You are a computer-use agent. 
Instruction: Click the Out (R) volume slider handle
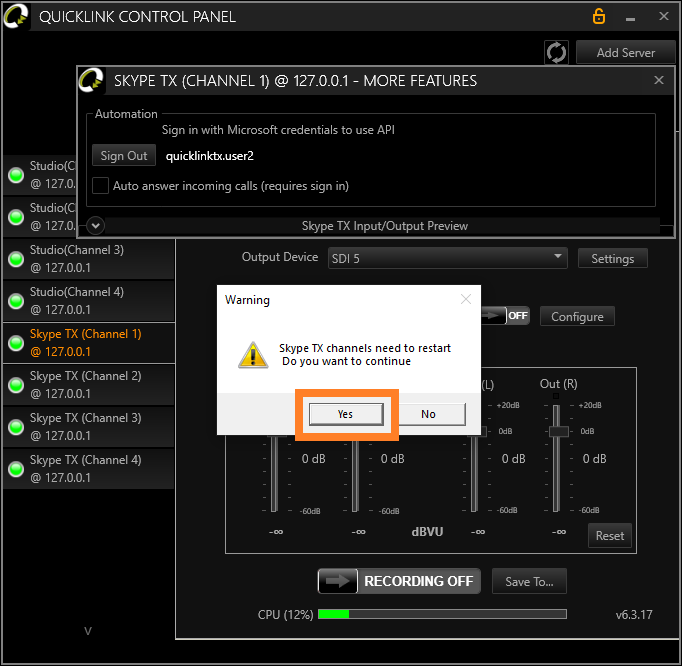point(558,431)
